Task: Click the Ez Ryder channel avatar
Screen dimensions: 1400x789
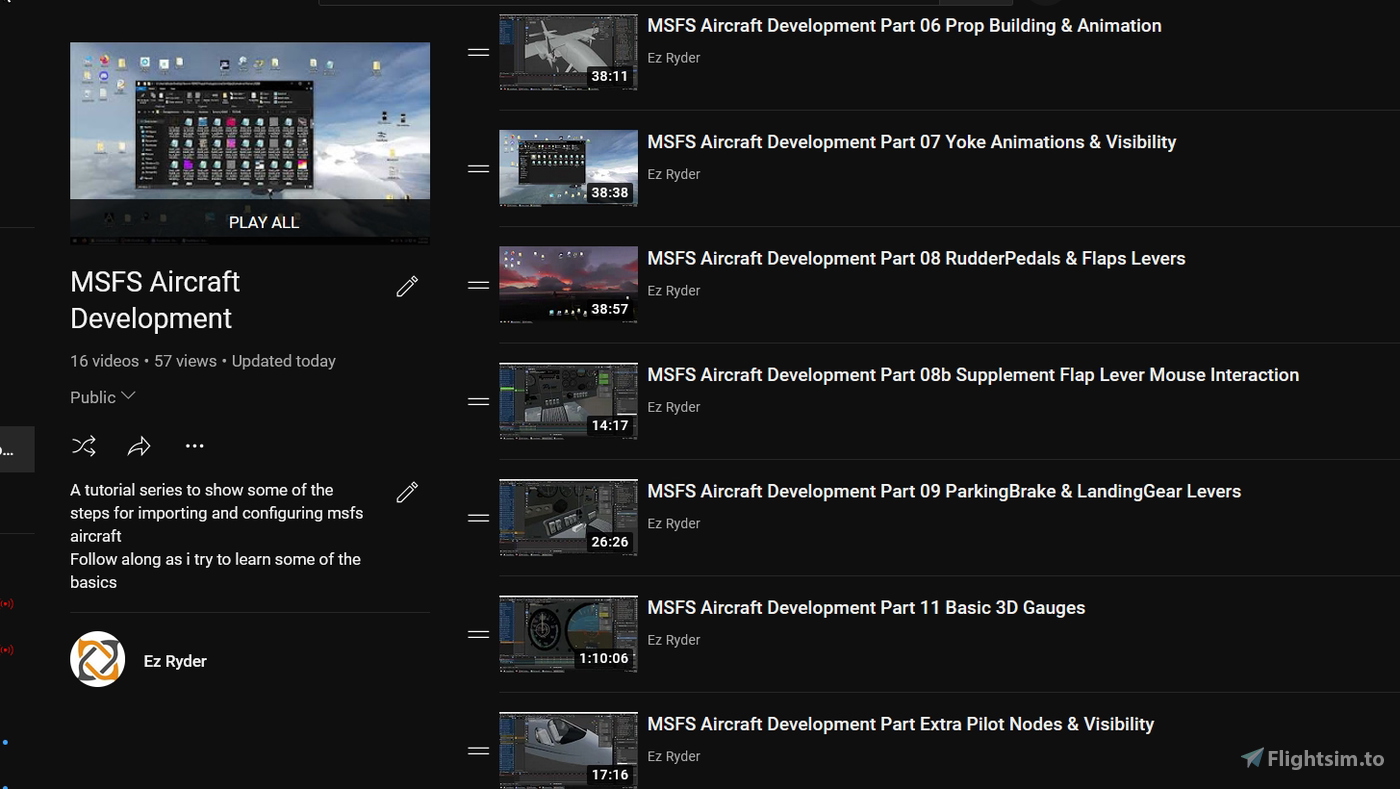Action: 97,659
